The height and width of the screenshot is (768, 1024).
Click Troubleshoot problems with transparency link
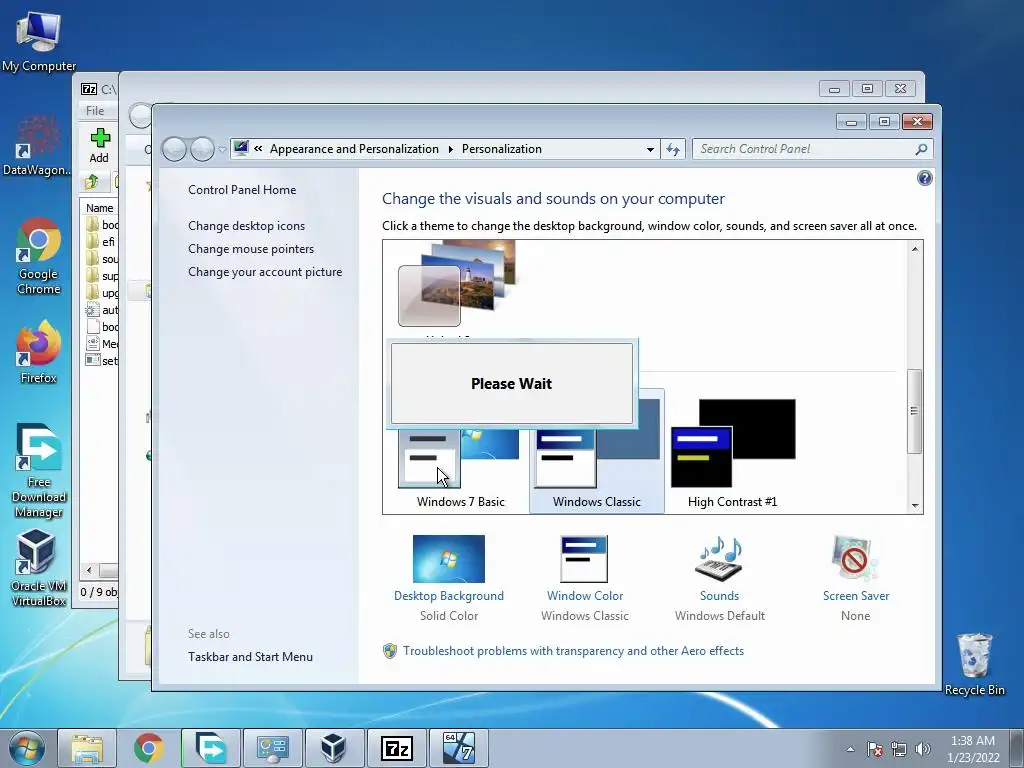573,650
